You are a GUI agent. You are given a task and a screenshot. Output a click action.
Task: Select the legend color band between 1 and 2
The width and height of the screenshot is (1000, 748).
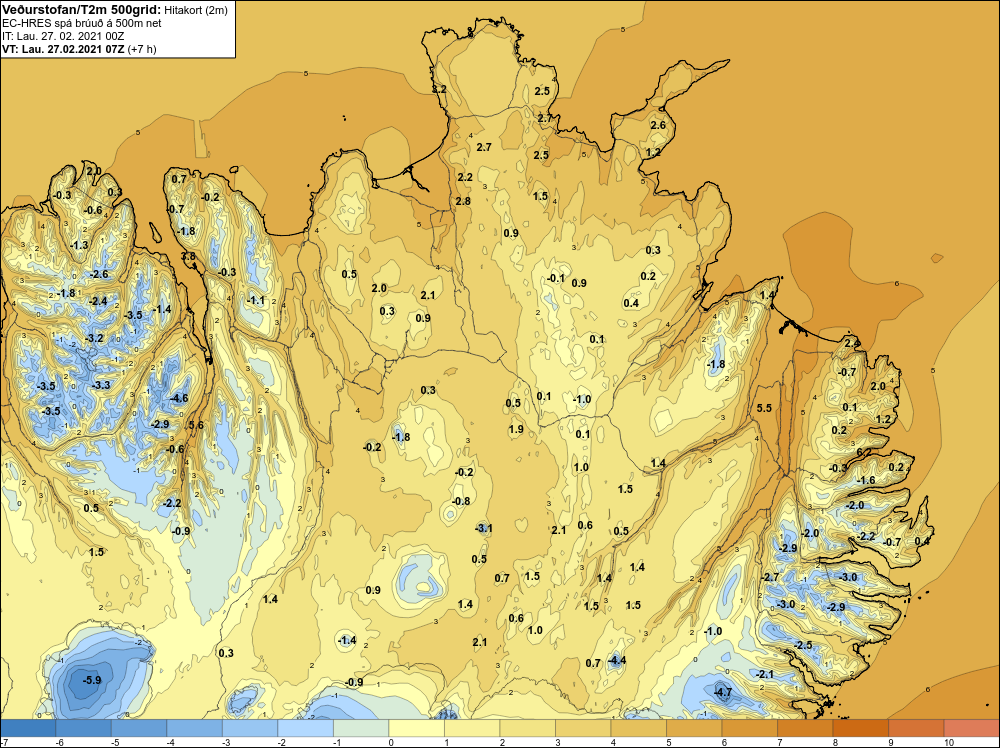click(472, 728)
